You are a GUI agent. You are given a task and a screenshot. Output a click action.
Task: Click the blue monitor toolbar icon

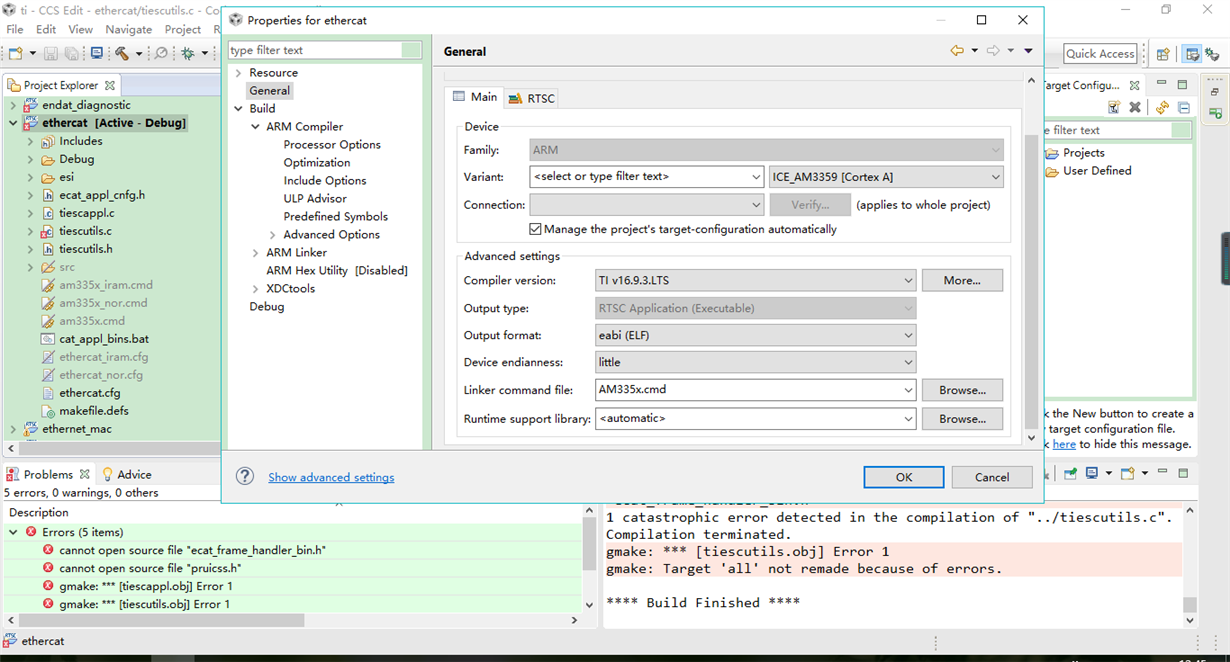click(97, 53)
